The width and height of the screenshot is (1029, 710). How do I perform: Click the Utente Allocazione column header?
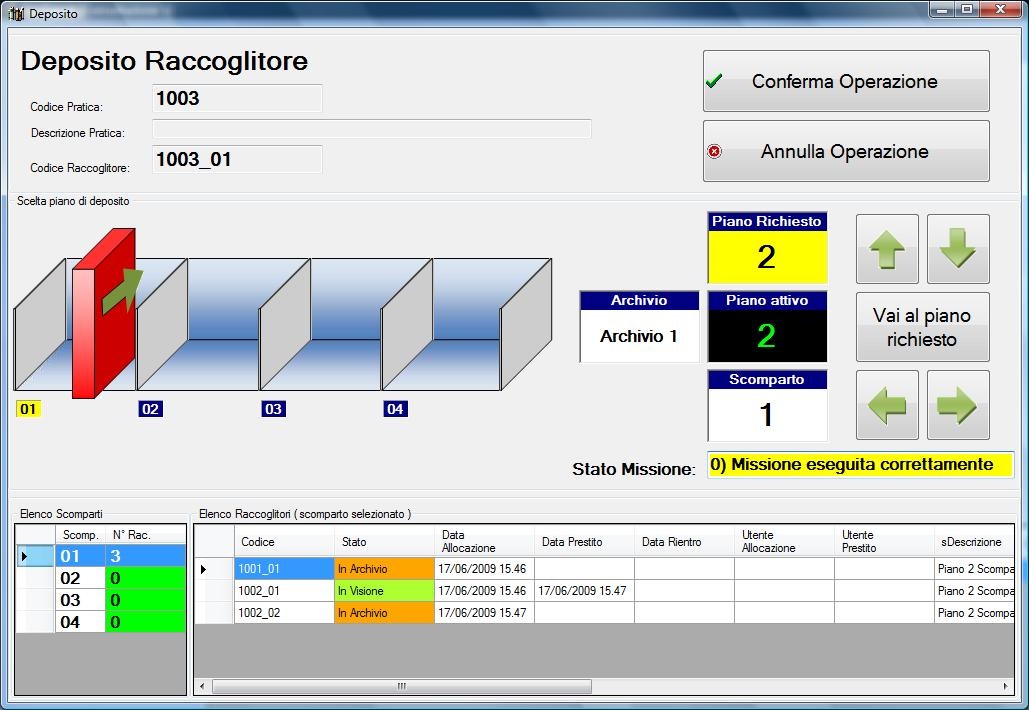point(784,541)
